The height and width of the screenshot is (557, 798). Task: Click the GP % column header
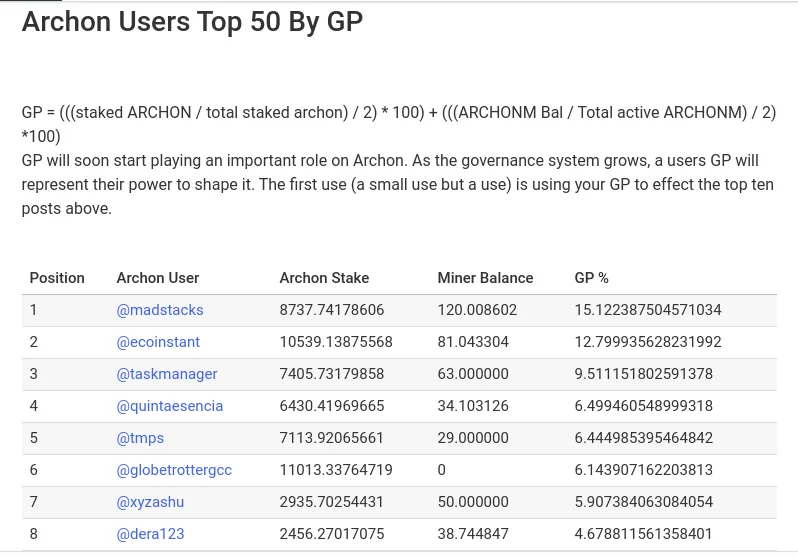tap(591, 278)
